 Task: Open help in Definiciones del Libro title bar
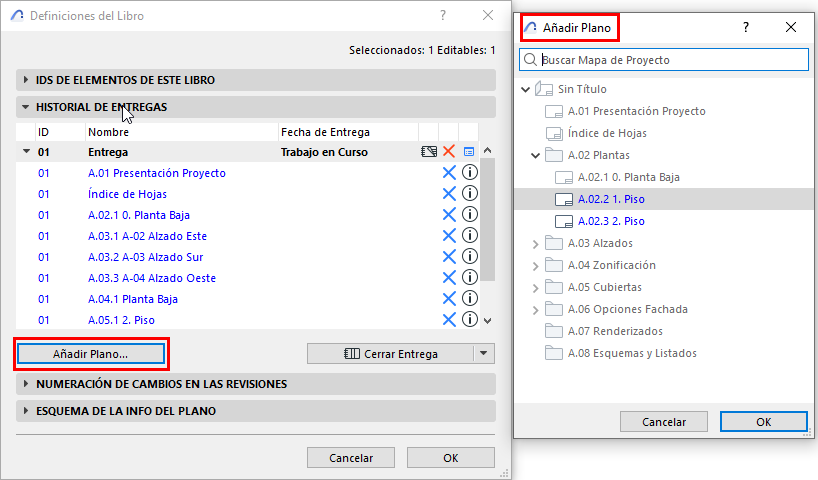[x=443, y=15]
